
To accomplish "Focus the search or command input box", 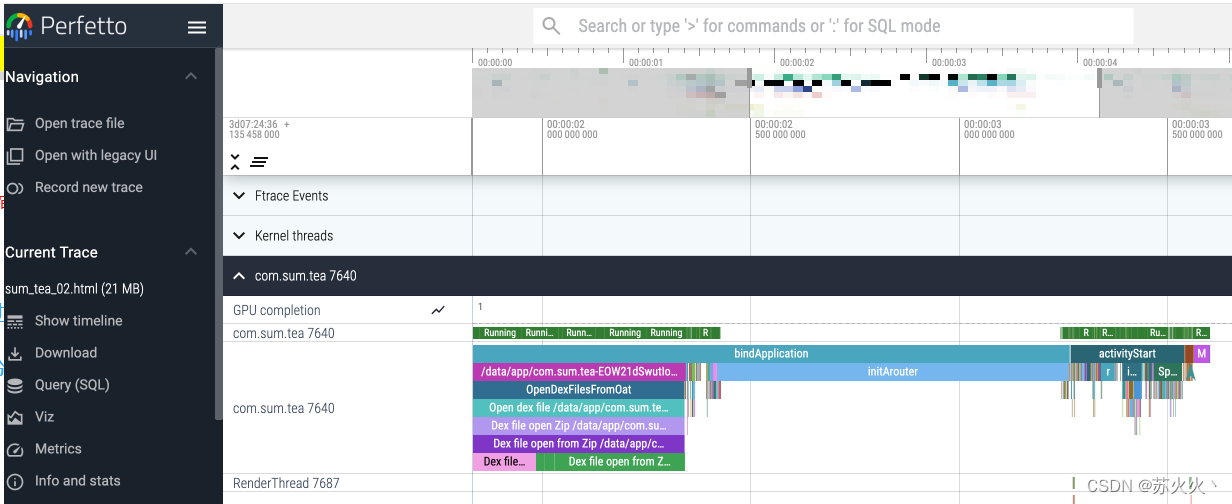I will point(833,26).
